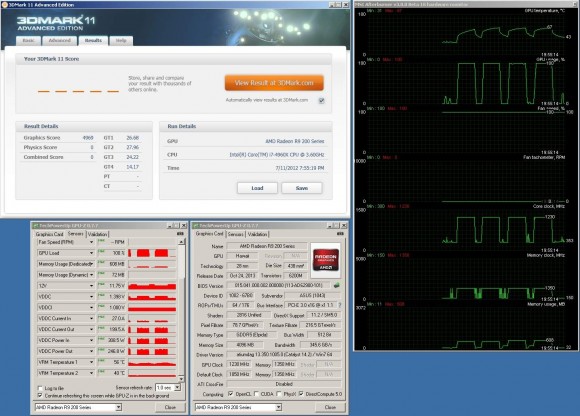Image resolution: width=580 pixels, height=416 pixels.
Task: Click the sensors list scrollbar up arrow
Action: point(181,241)
